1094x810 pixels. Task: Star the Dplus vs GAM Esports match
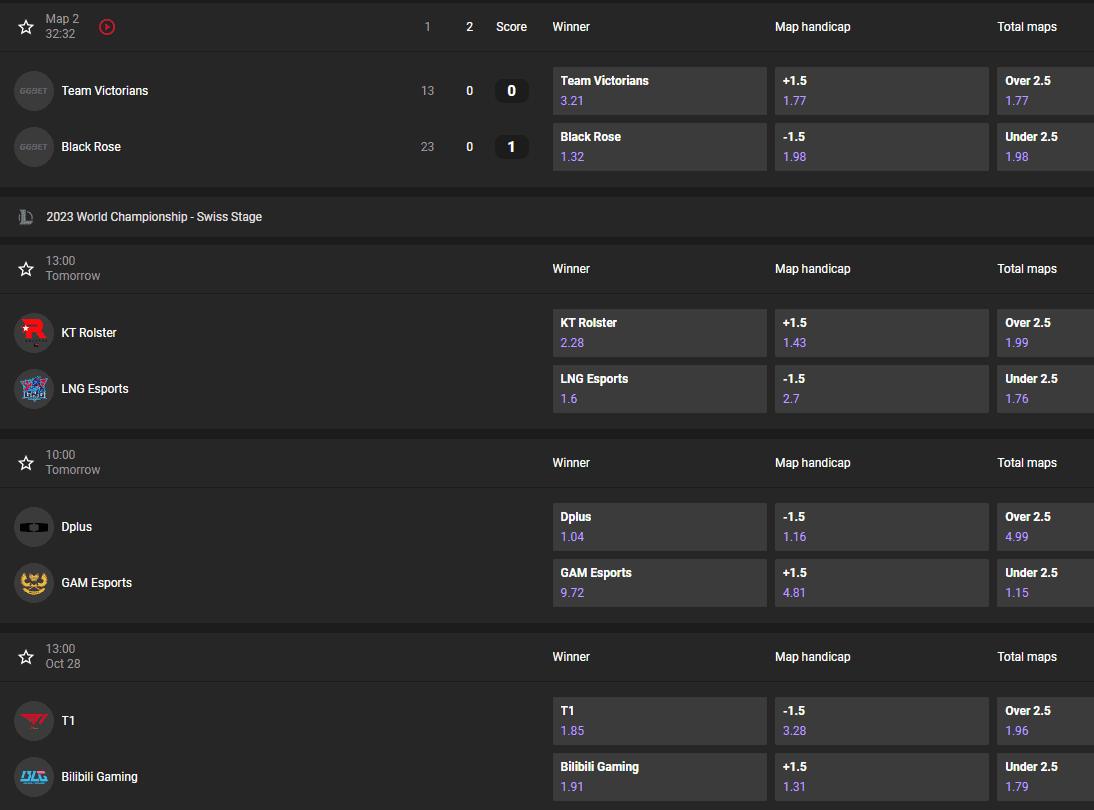pos(26,463)
